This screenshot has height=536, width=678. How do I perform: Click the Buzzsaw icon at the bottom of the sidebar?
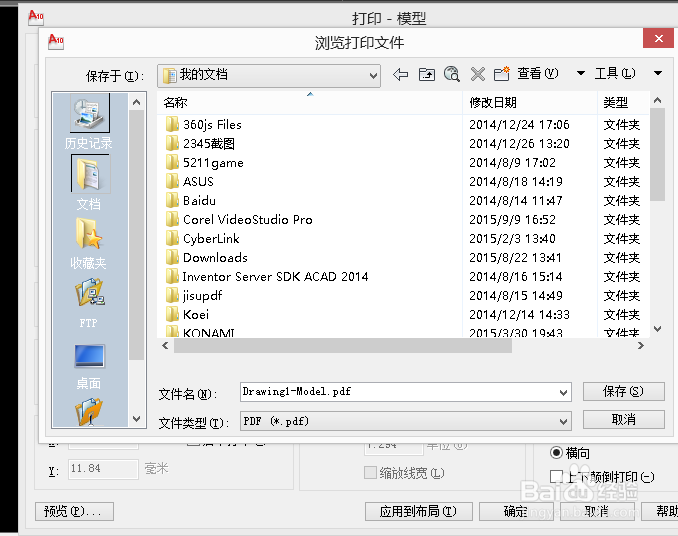89,411
